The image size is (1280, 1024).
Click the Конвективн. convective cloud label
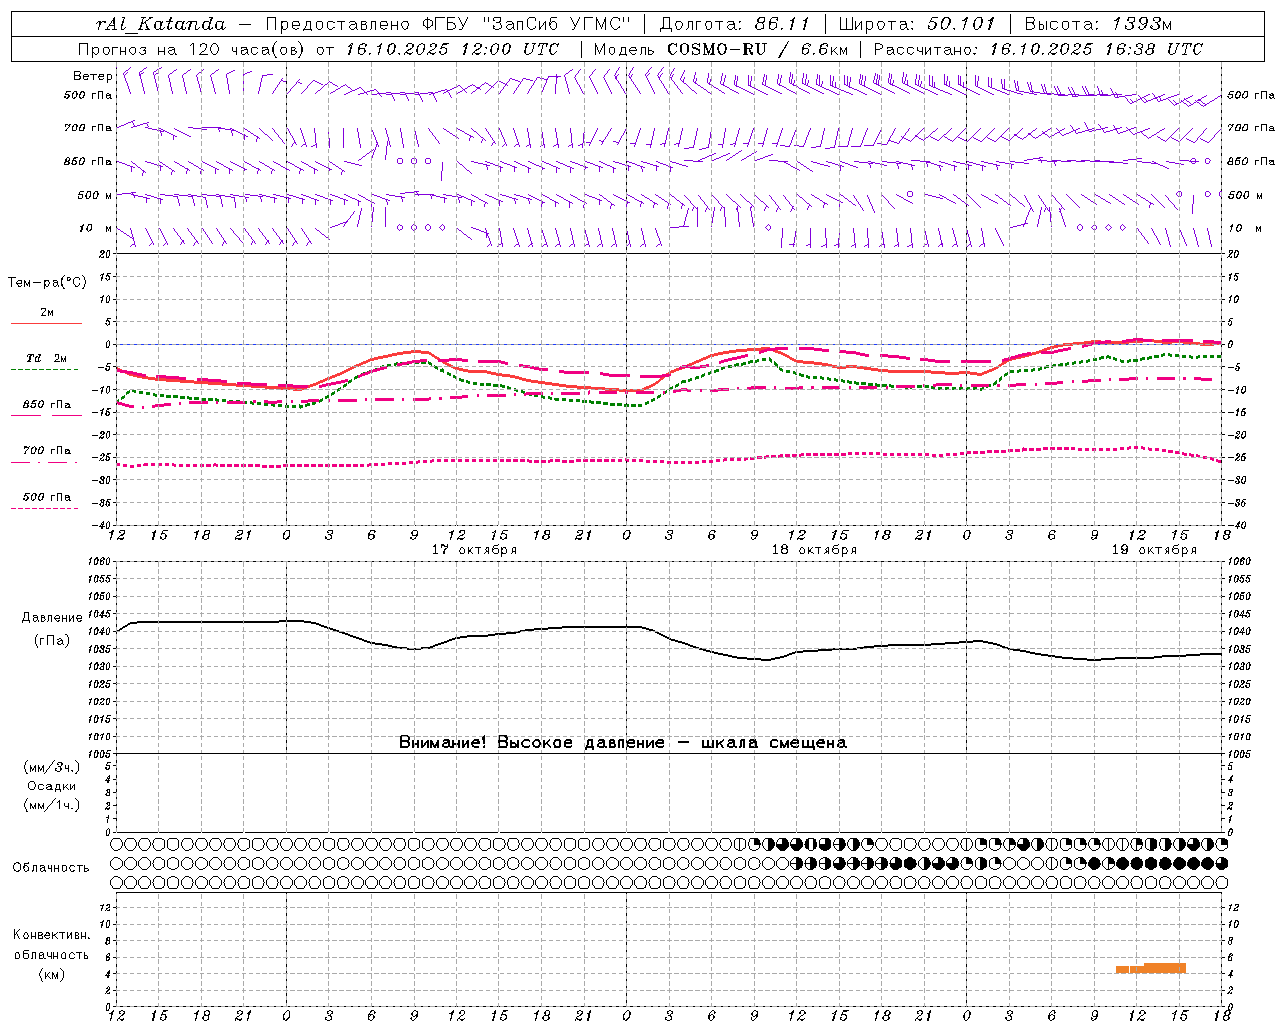point(52,935)
